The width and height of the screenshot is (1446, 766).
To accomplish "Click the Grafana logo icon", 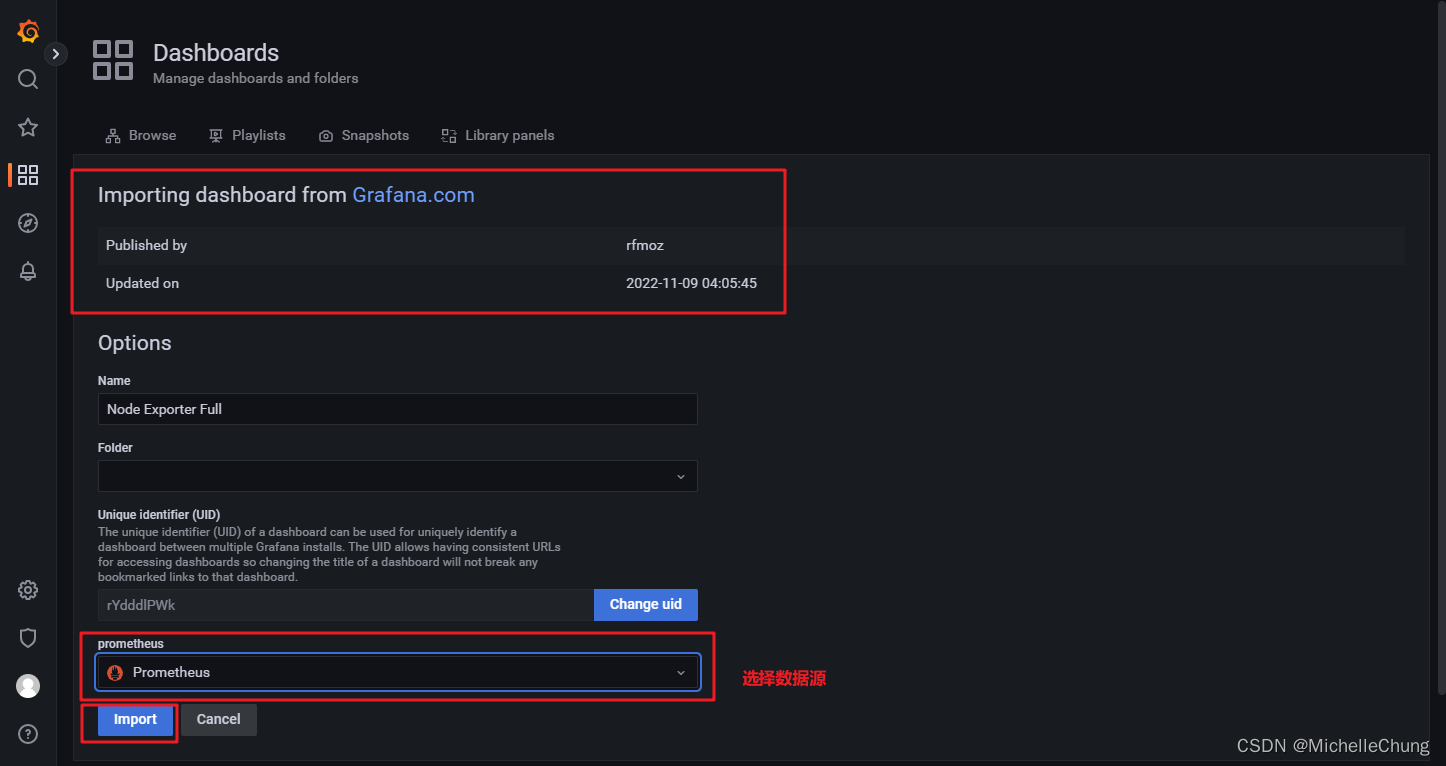I will click(28, 32).
